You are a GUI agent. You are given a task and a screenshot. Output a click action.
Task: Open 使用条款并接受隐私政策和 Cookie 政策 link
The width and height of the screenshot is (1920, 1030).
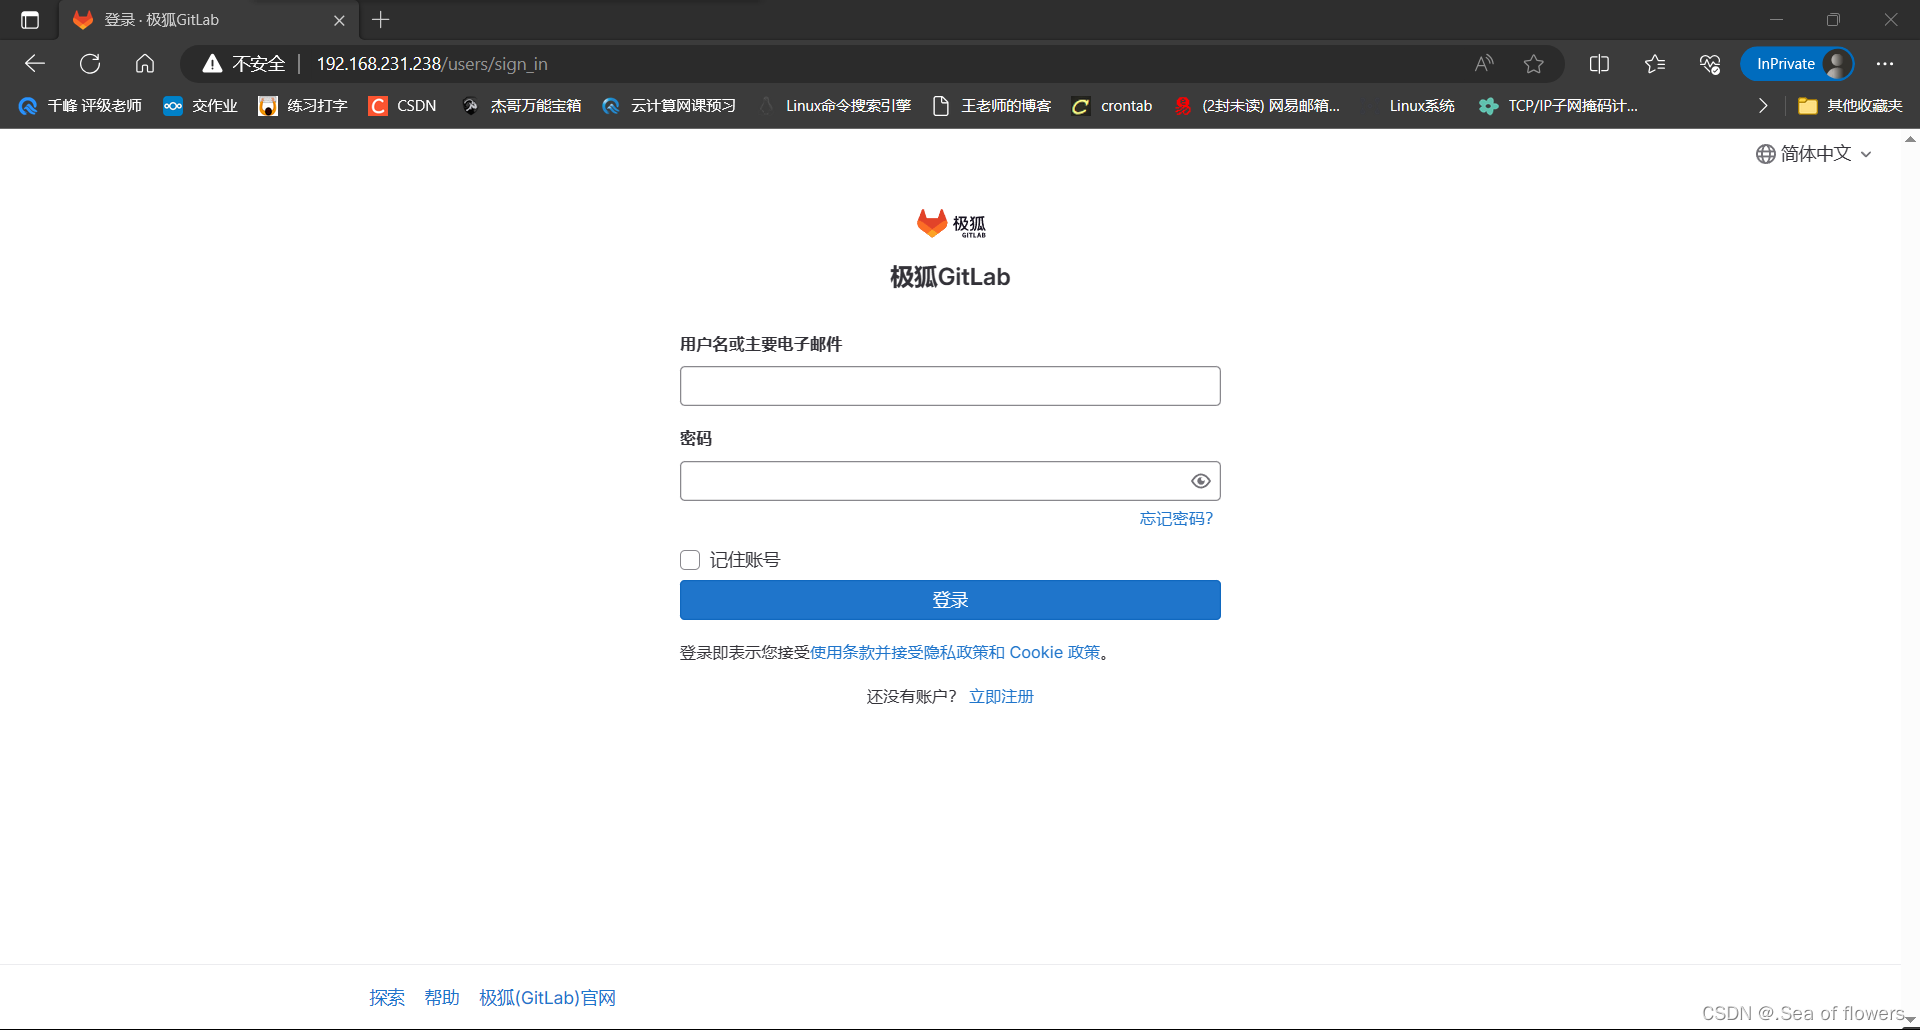click(x=955, y=653)
